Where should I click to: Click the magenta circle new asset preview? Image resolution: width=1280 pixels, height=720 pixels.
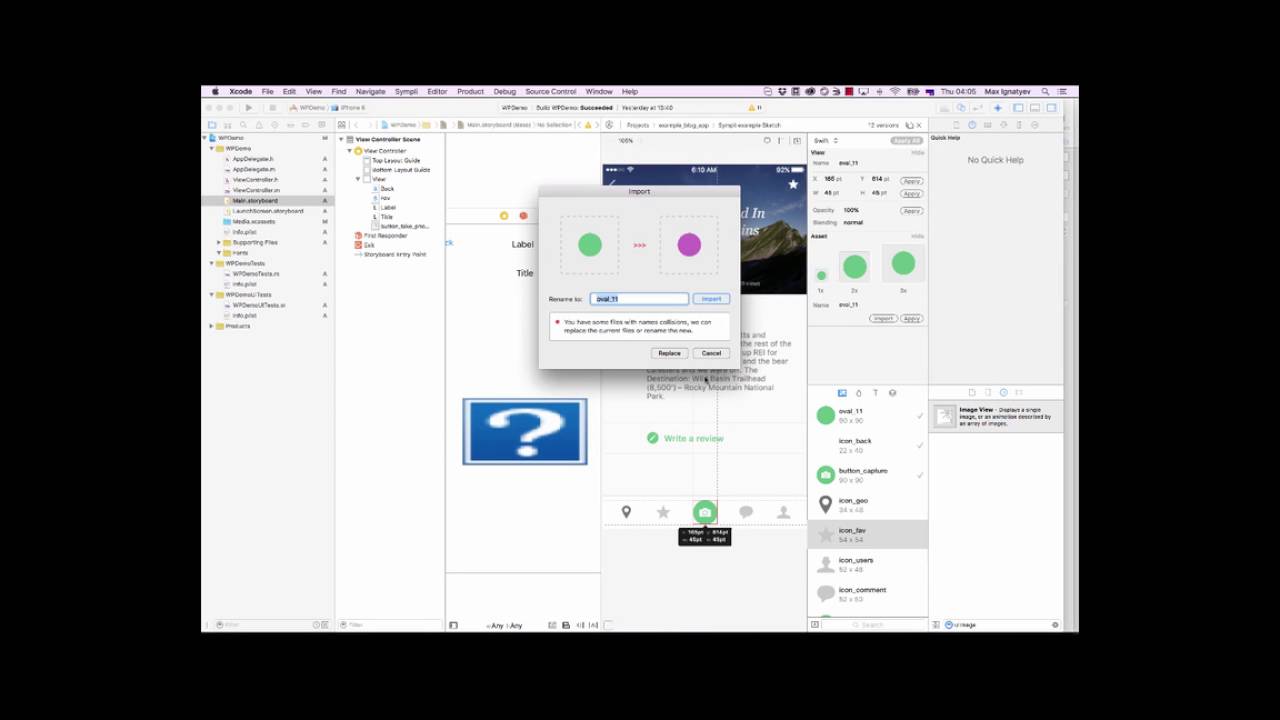pos(689,245)
